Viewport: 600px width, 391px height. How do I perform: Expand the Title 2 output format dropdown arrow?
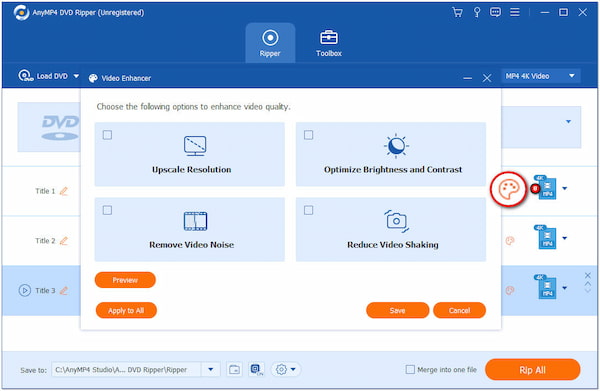pyautogui.click(x=564, y=238)
